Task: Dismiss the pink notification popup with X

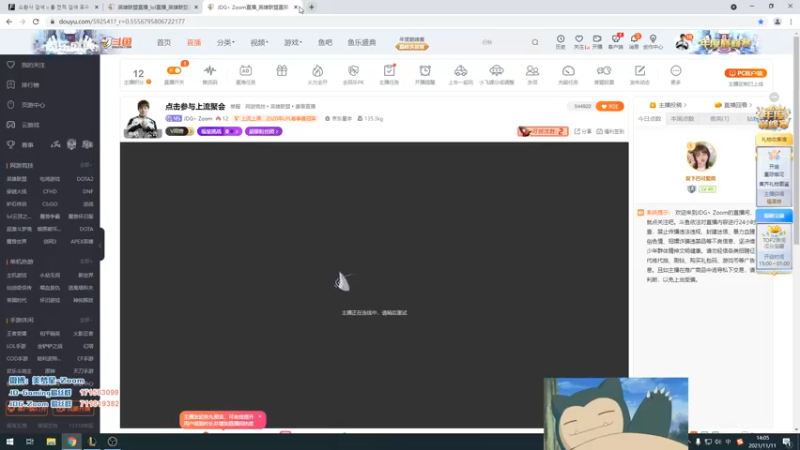Action: (260, 417)
